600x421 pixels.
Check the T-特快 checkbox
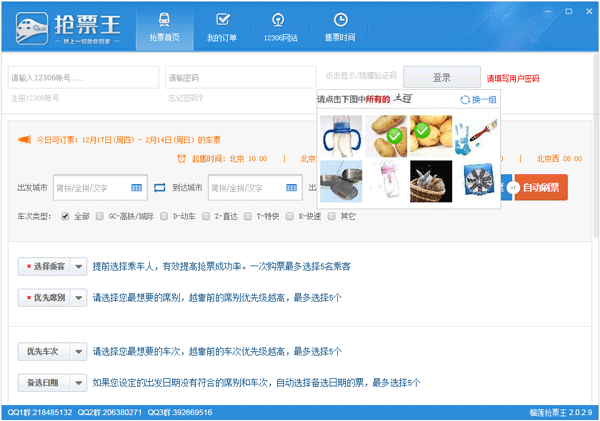248,216
